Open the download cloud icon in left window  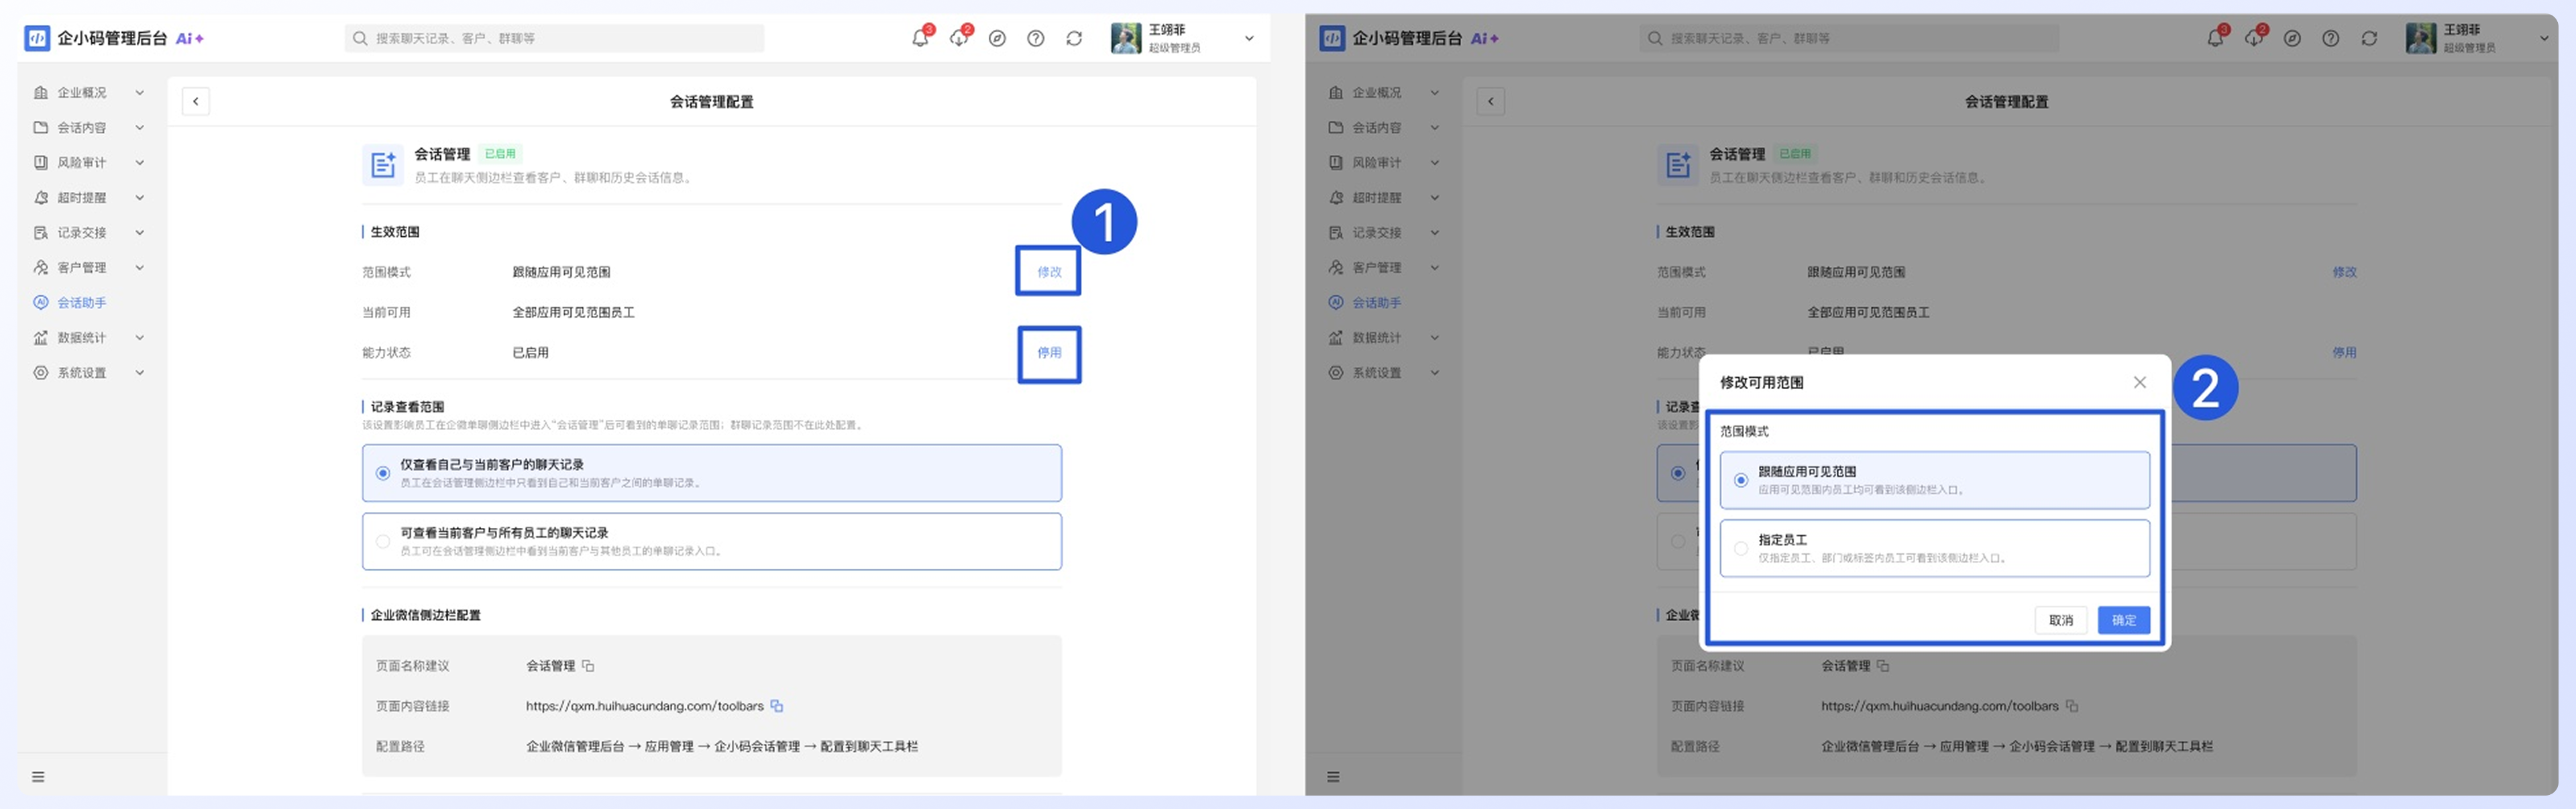[x=958, y=38]
